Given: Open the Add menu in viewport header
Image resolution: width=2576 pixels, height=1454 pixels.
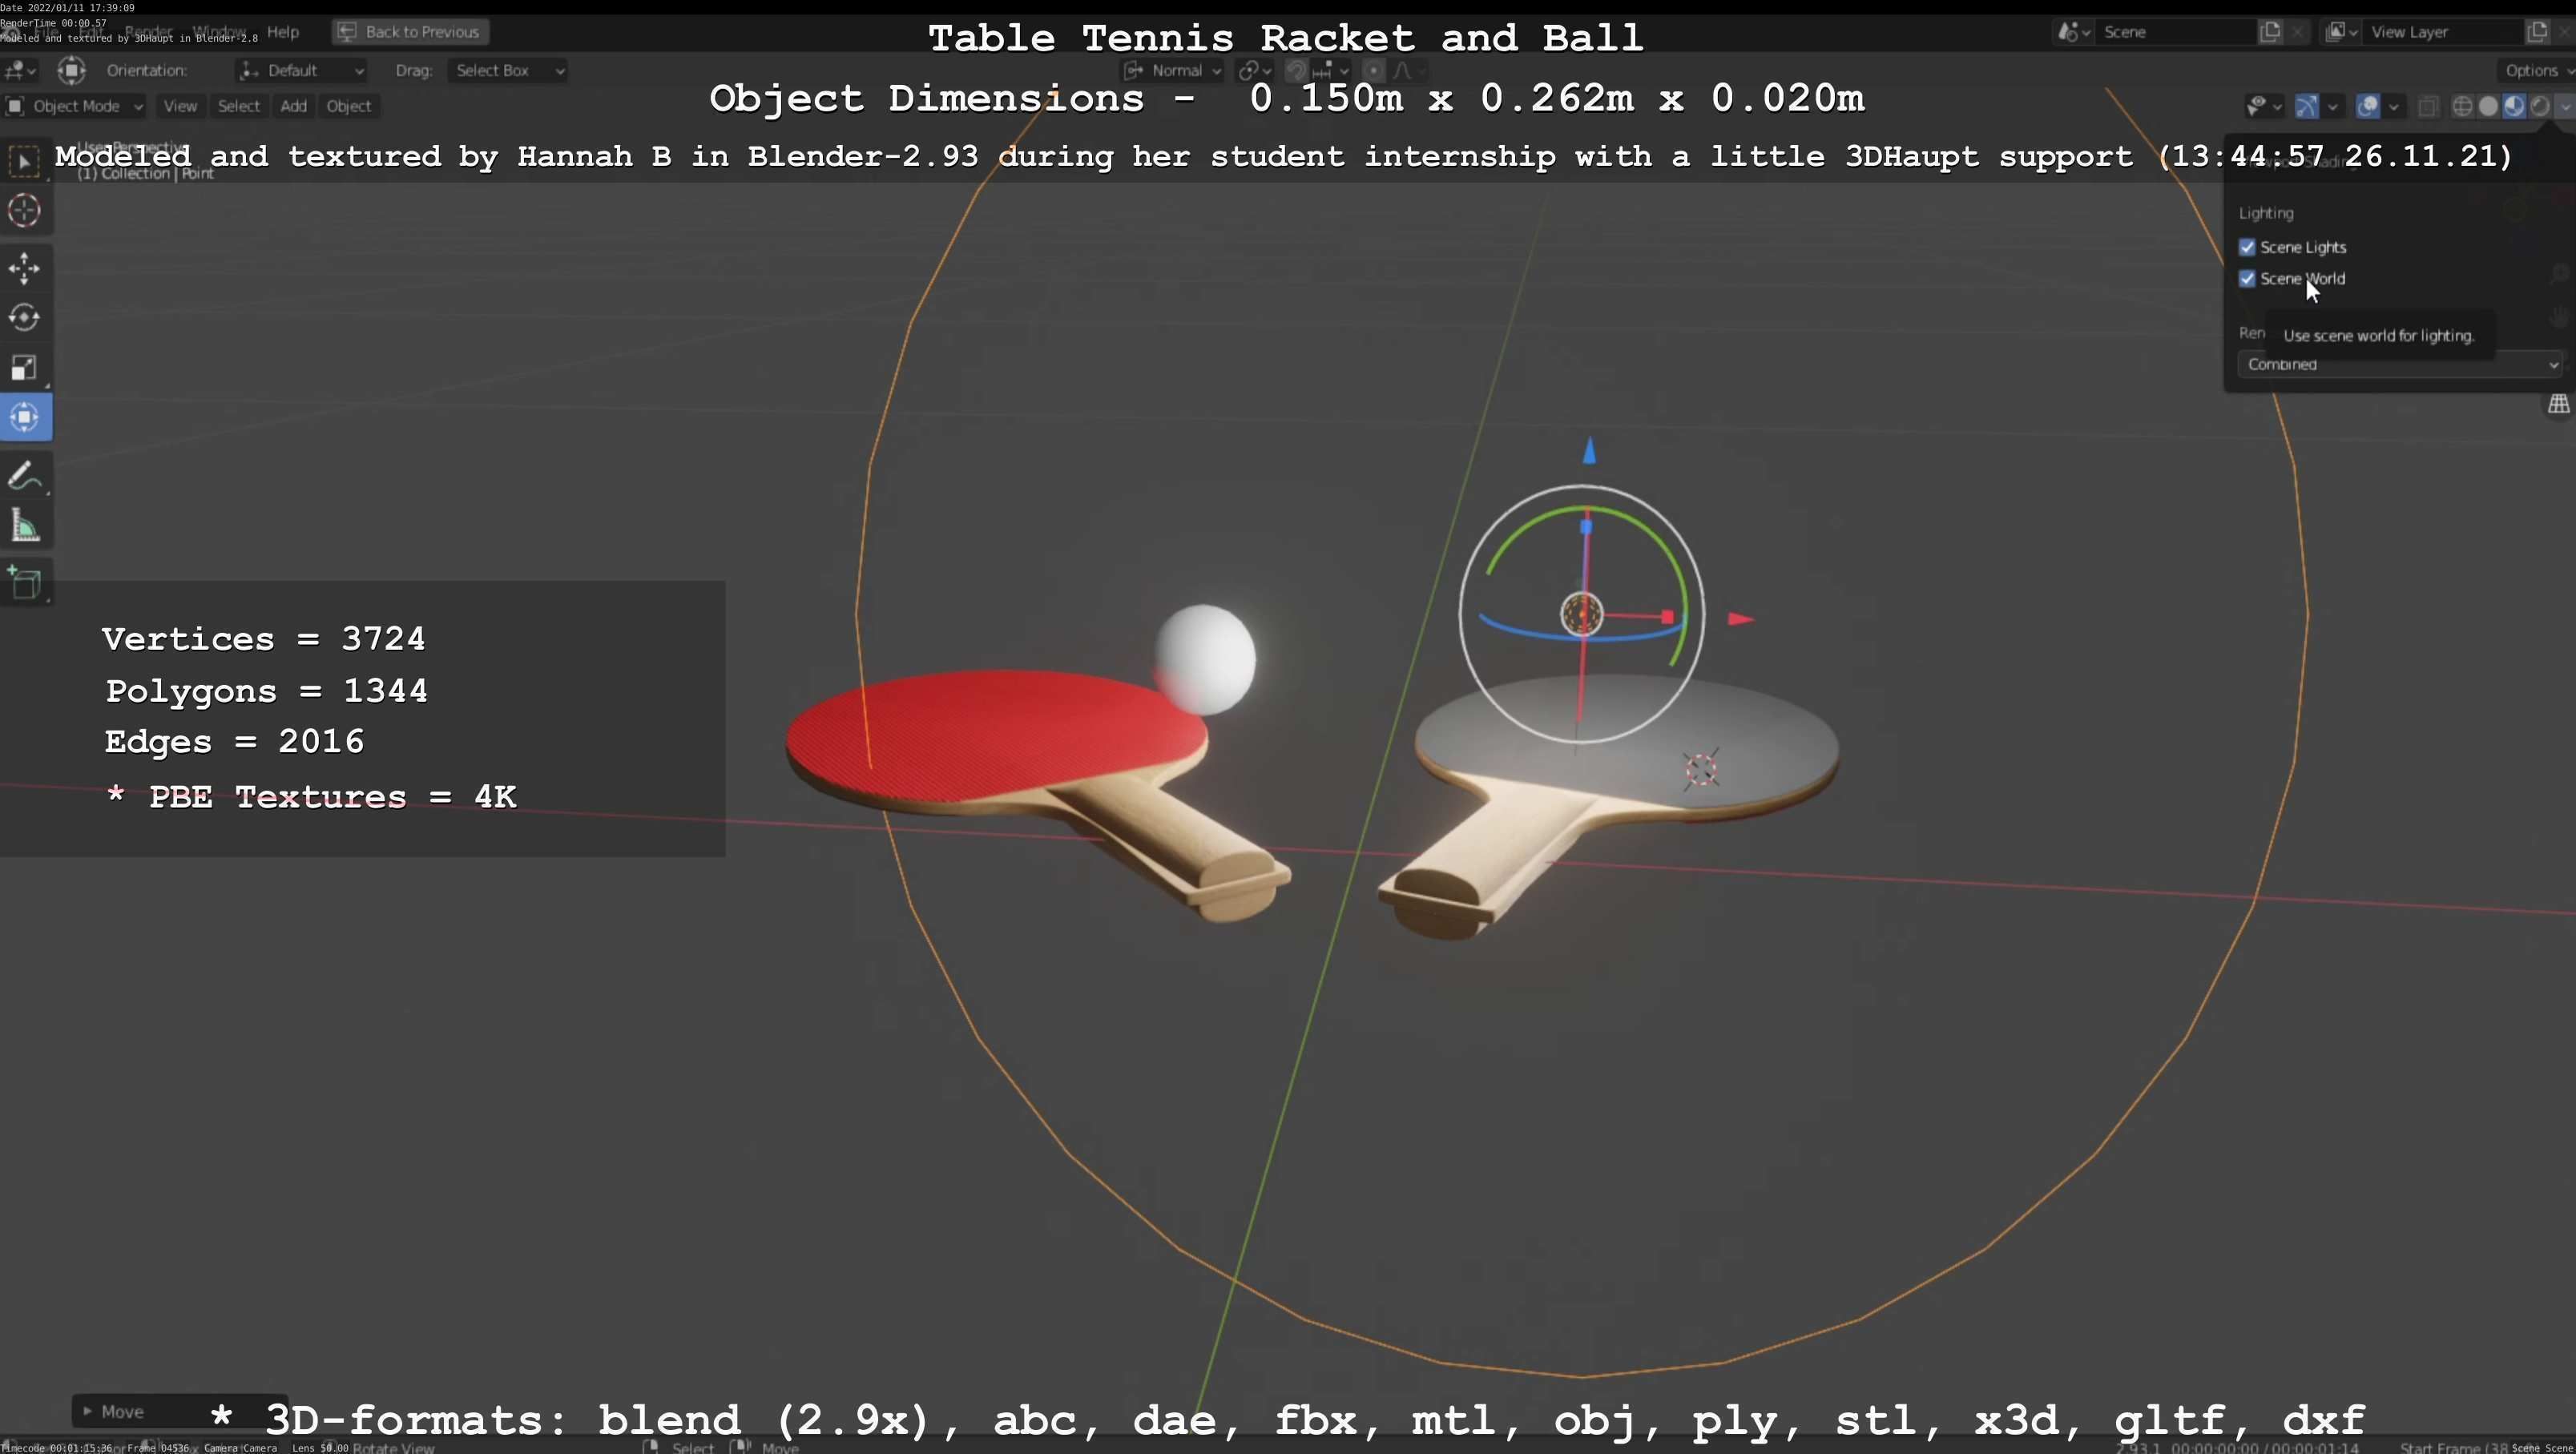Looking at the screenshot, I should point(293,106).
